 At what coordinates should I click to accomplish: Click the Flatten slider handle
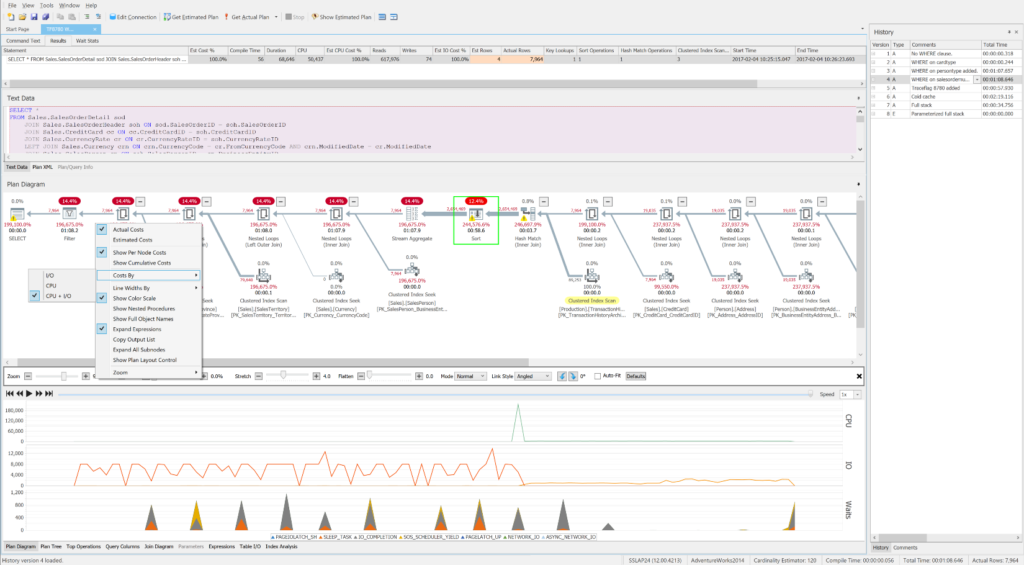point(369,376)
